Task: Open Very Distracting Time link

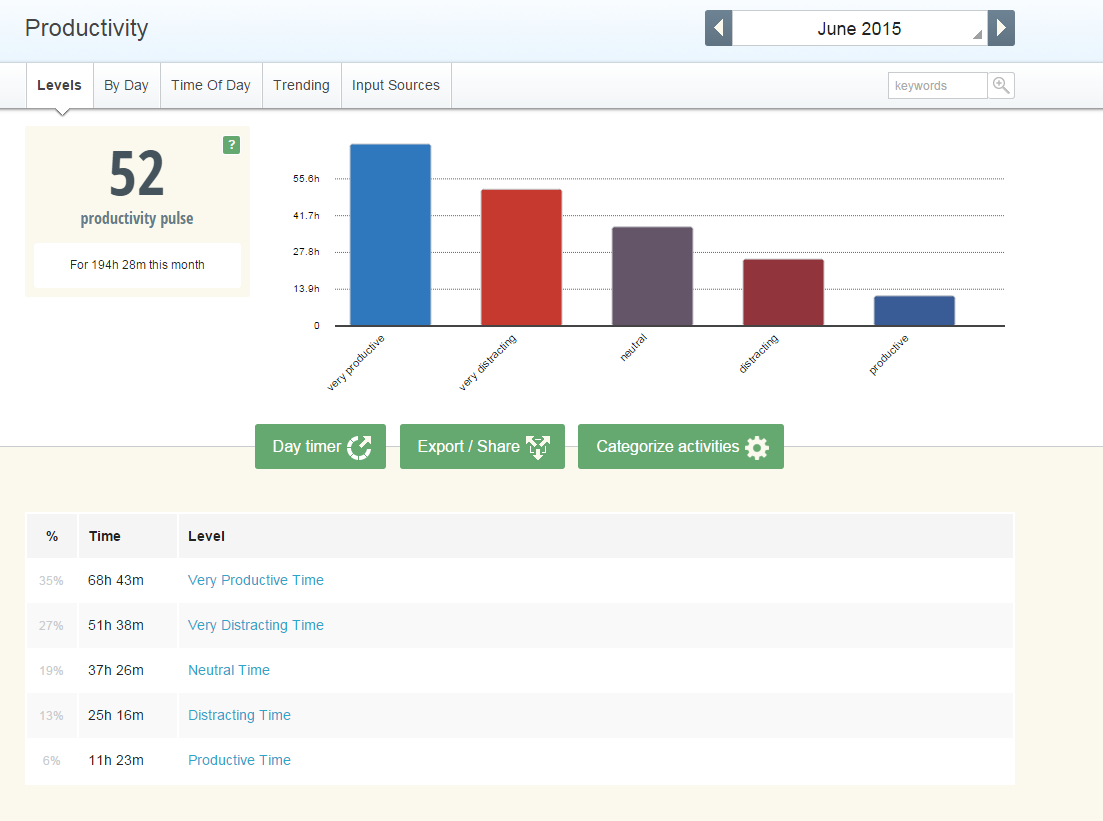Action: pyautogui.click(x=255, y=625)
